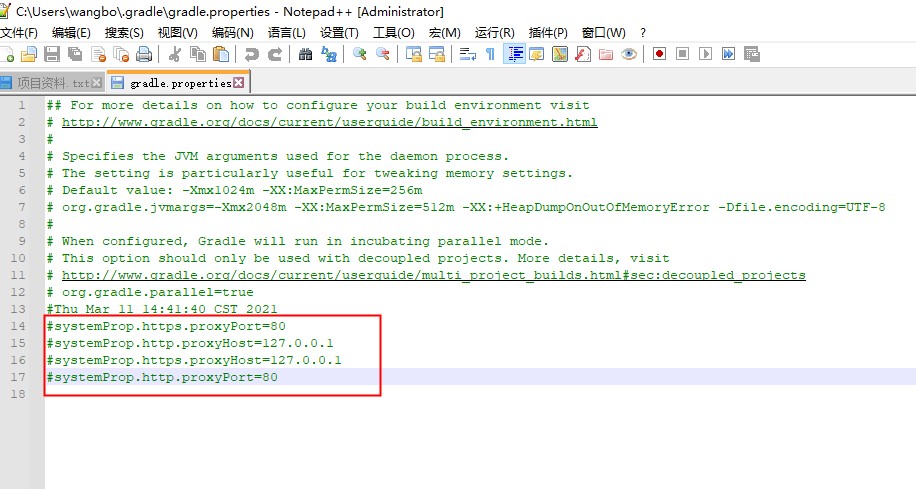Open the 窗口(W) menu
The width and height of the screenshot is (916, 489).
point(603,33)
